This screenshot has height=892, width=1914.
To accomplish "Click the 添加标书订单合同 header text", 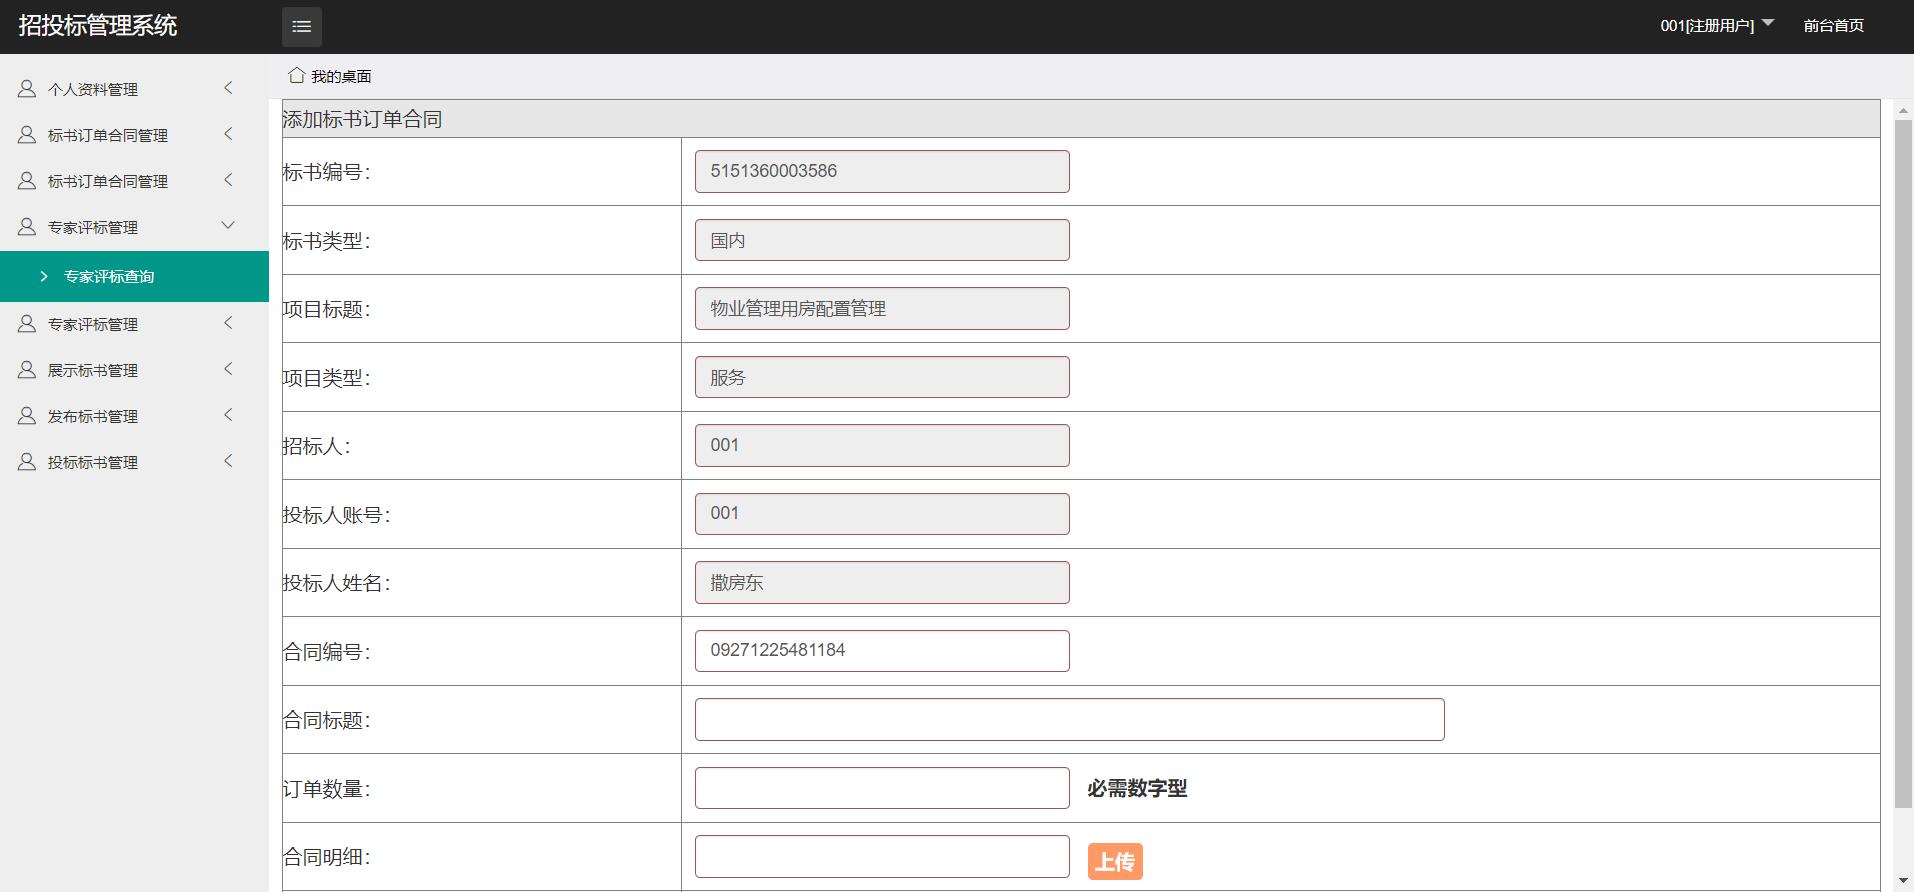I will [x=362, y=119].
